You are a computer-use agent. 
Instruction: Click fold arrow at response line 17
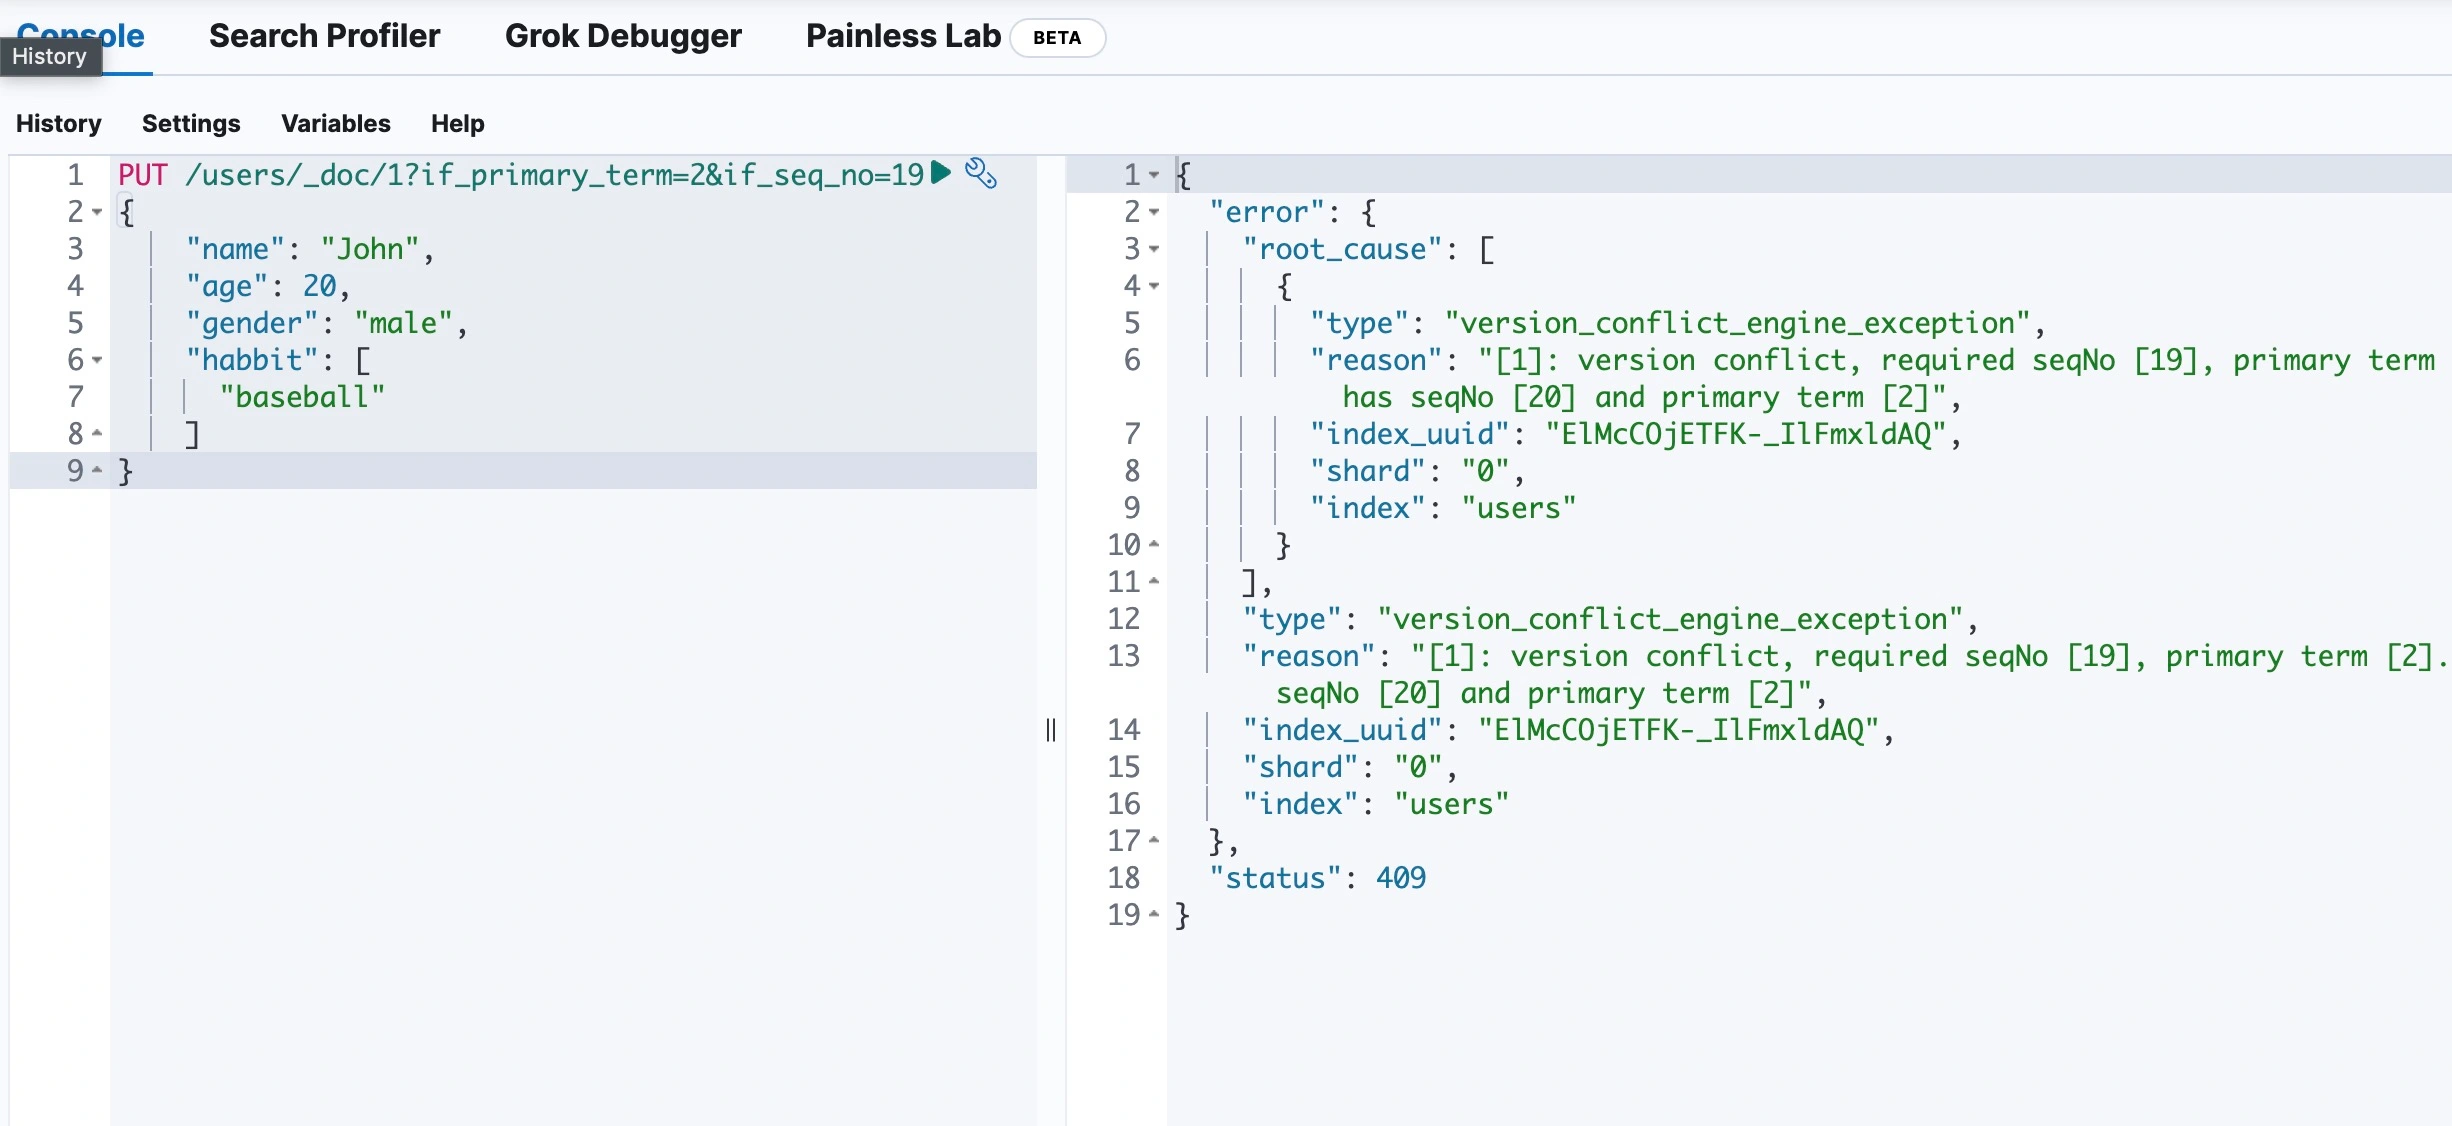[1154, 841]
